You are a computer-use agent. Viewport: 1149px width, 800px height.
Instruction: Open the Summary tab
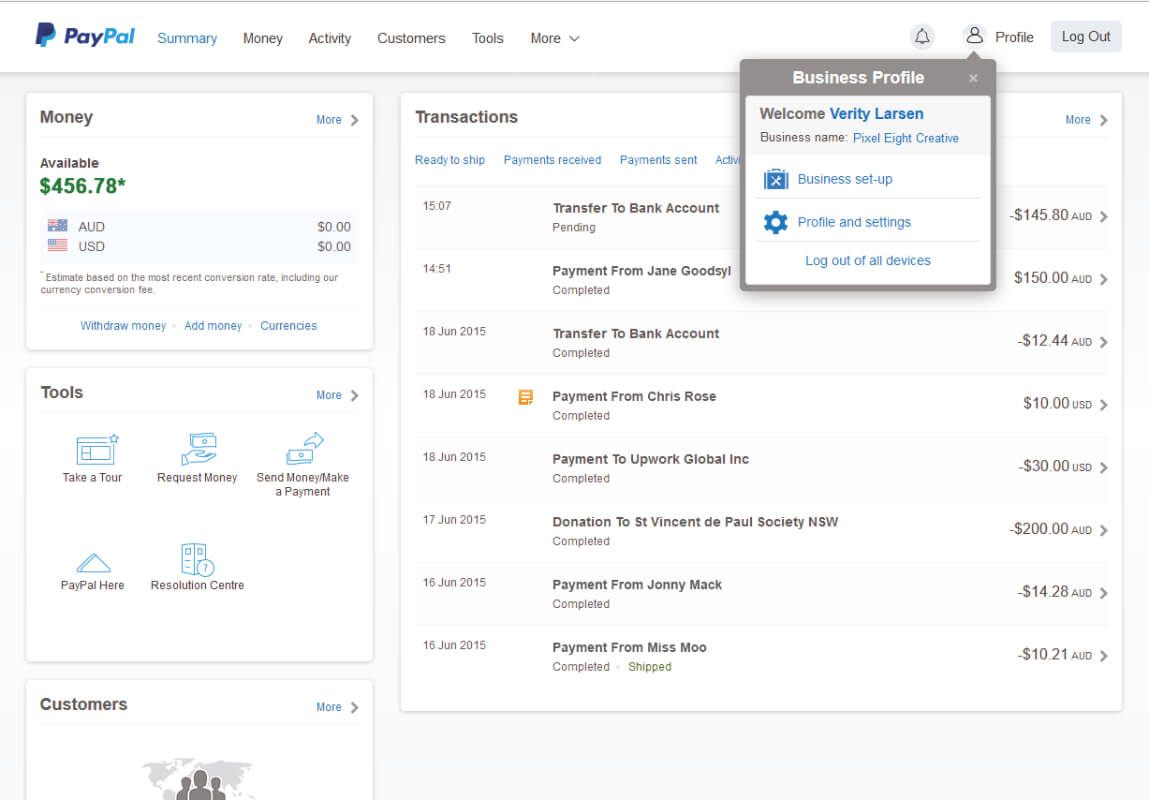187,38
